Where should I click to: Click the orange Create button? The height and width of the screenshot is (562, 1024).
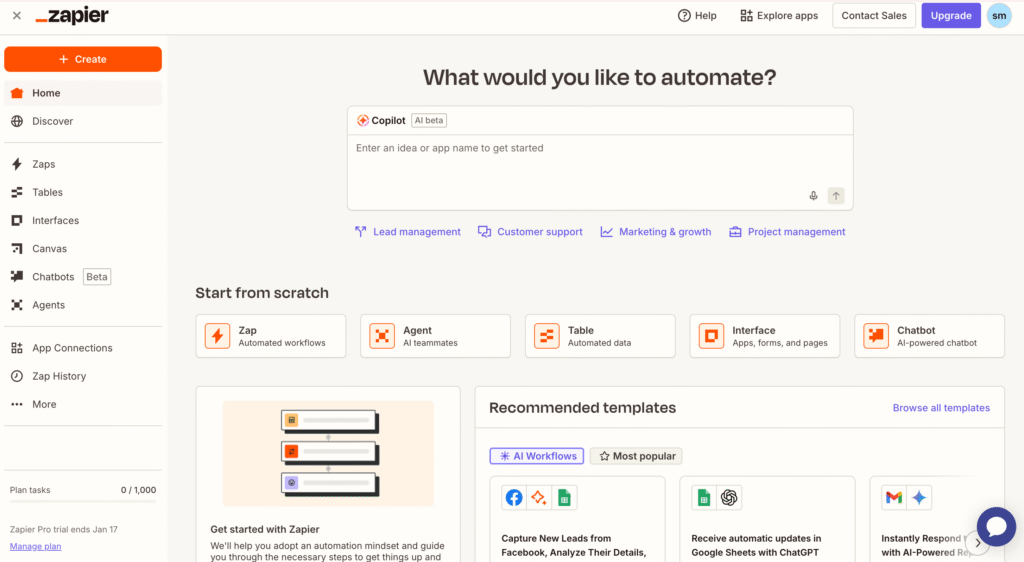83,59
